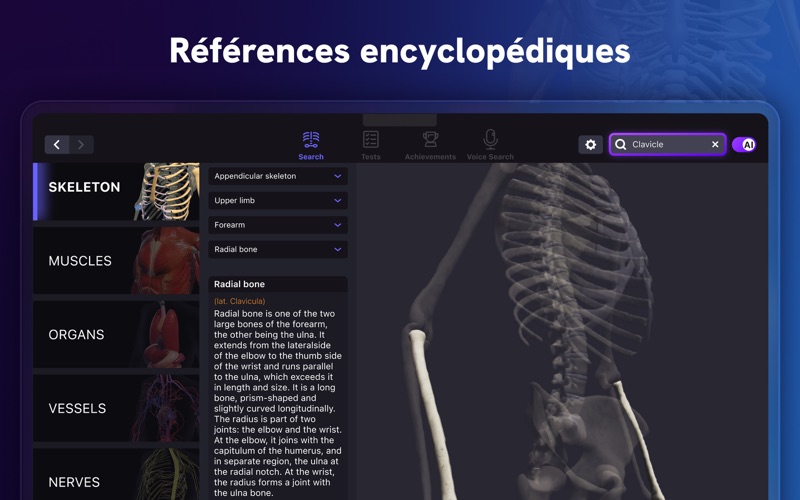Click the magnifier icon in search box
Image resolution: width=800 pixels, height=500 pixels.
point(620,144)
